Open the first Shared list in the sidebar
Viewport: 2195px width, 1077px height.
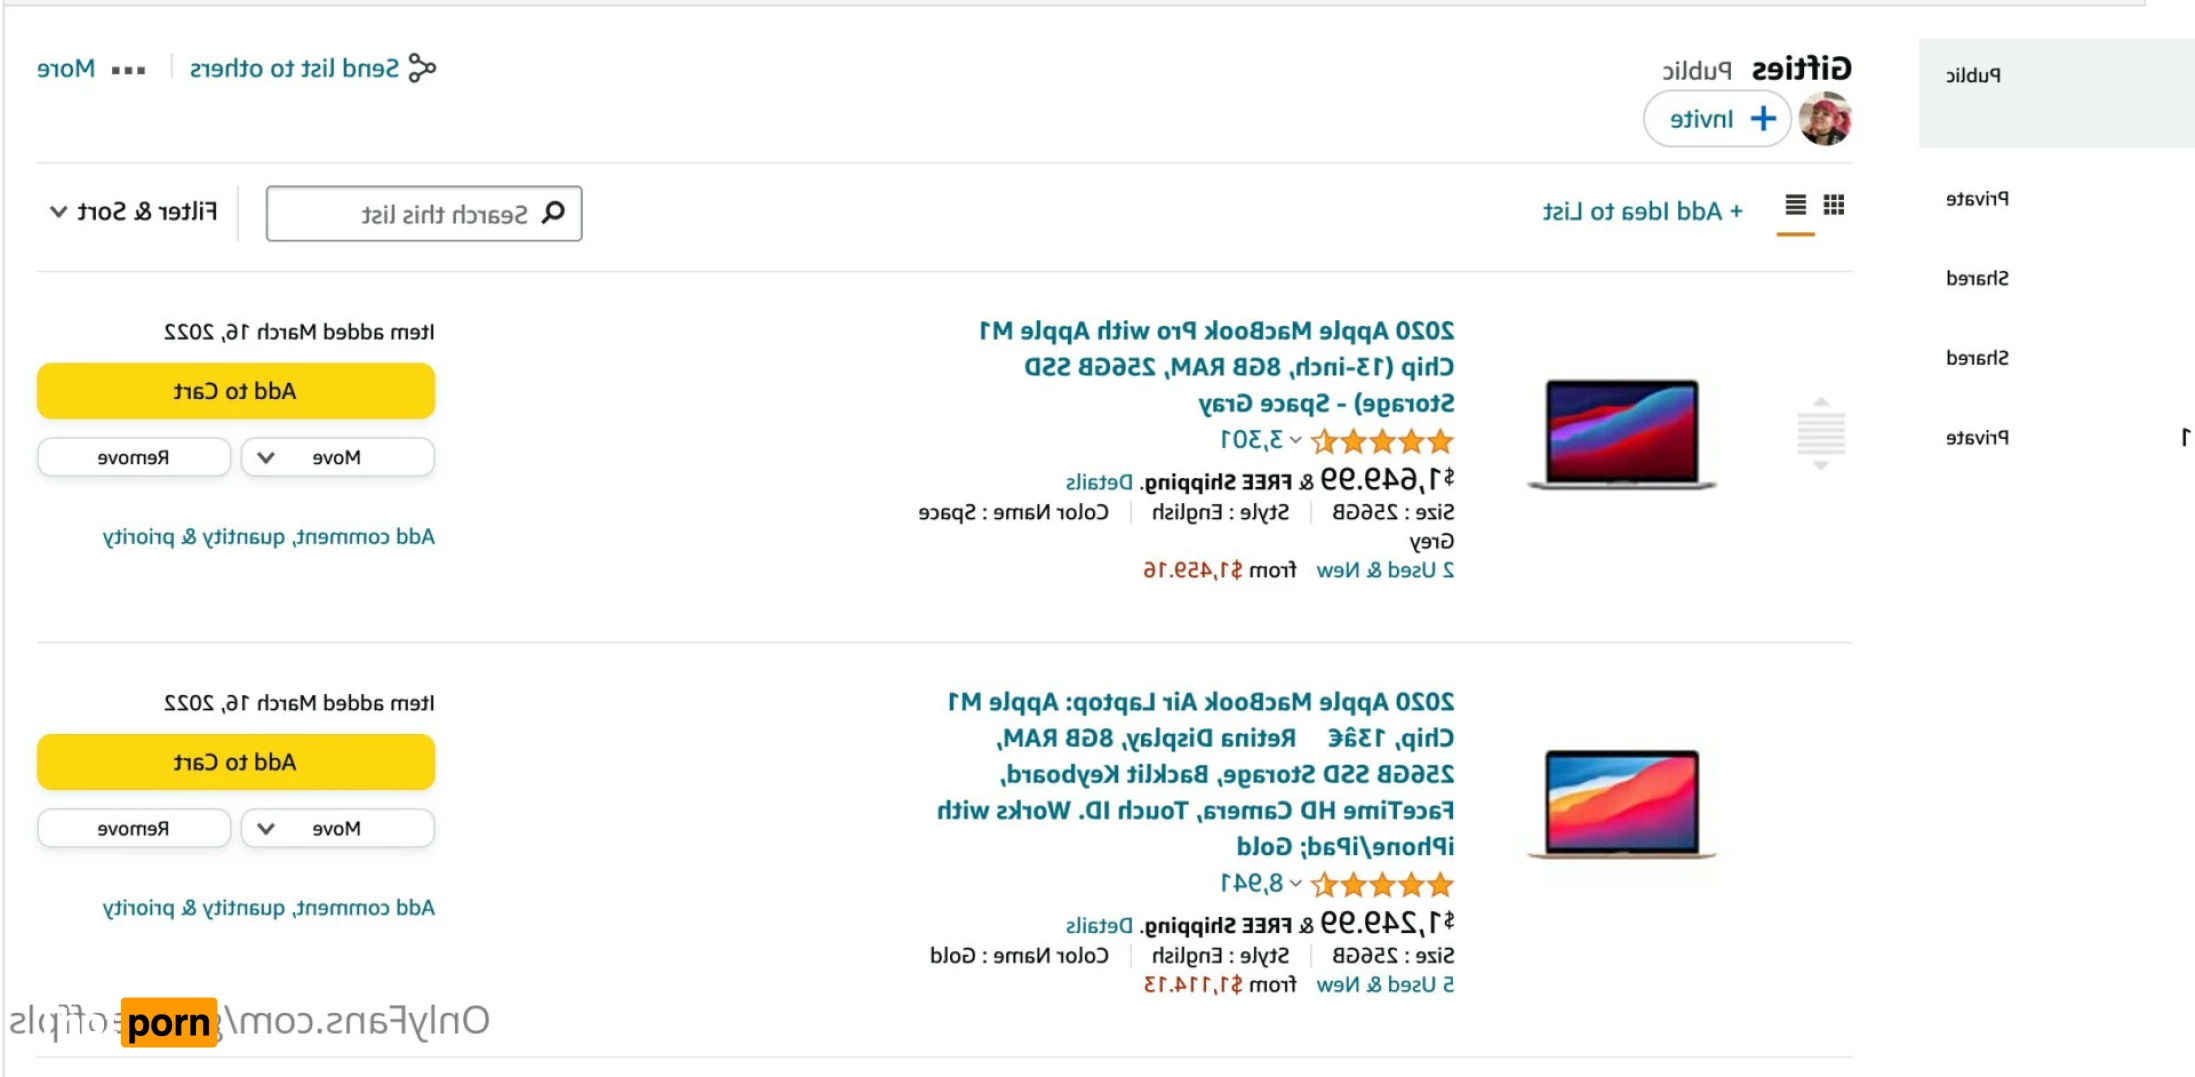point(1977,278)
